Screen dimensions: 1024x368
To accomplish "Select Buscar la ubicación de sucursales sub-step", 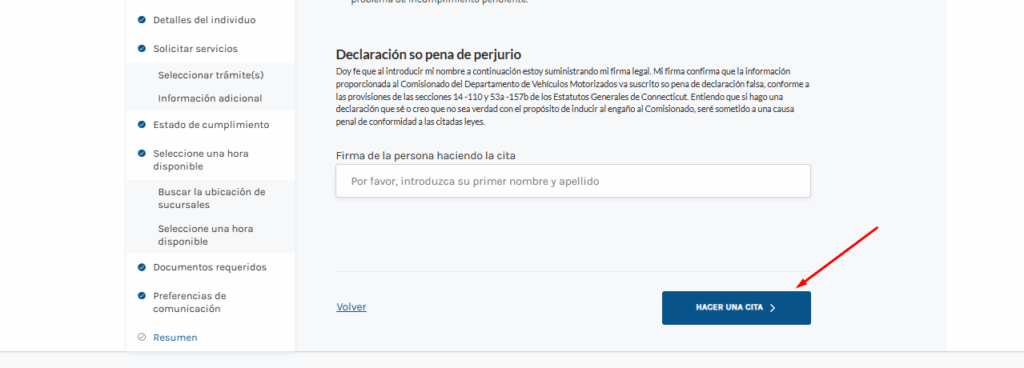I will pyautogui.click(x=212, y=198).
